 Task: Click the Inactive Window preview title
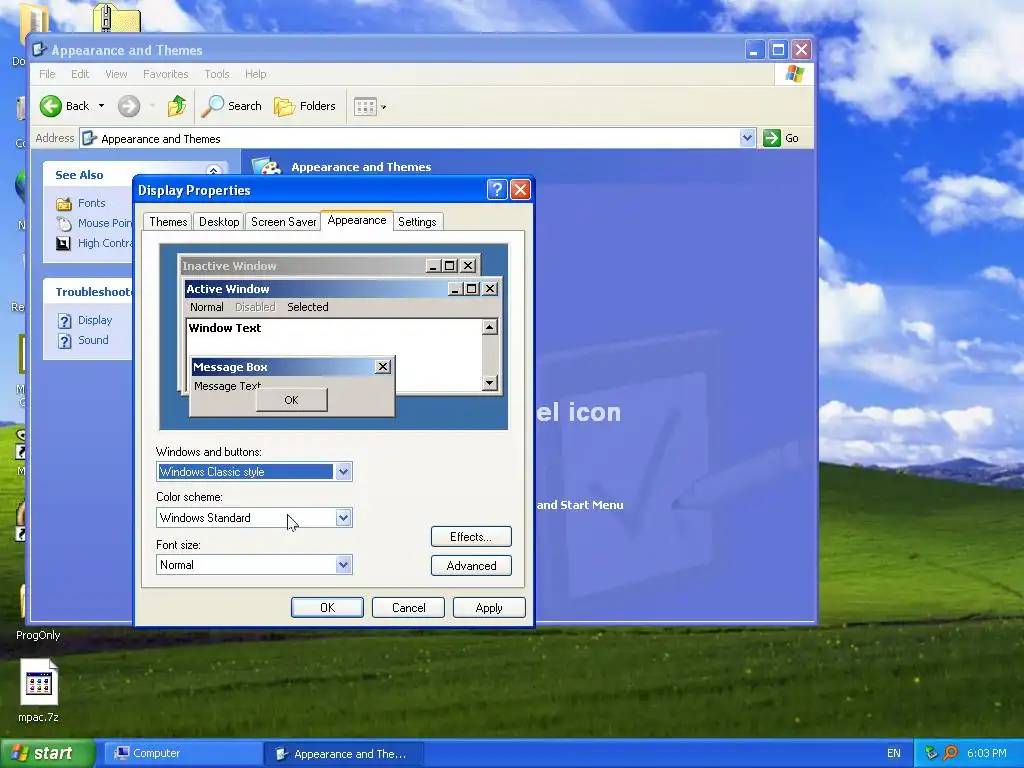(229, 266)
